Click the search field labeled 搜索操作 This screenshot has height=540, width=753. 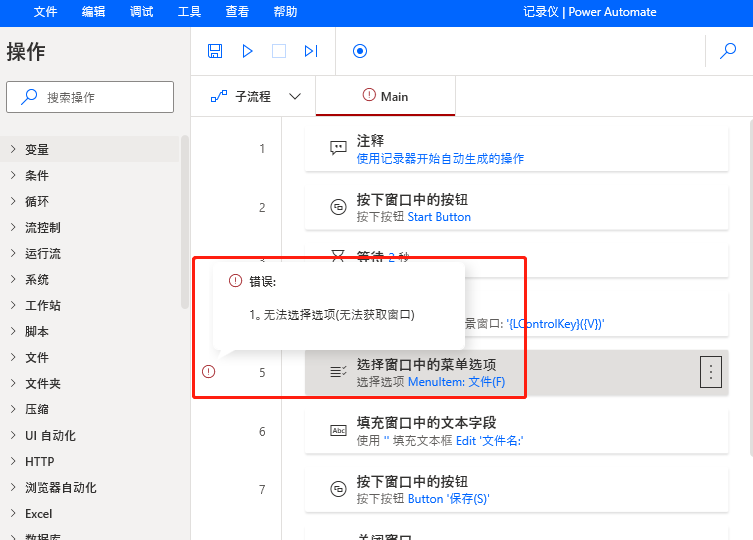[x=90, y=97]
